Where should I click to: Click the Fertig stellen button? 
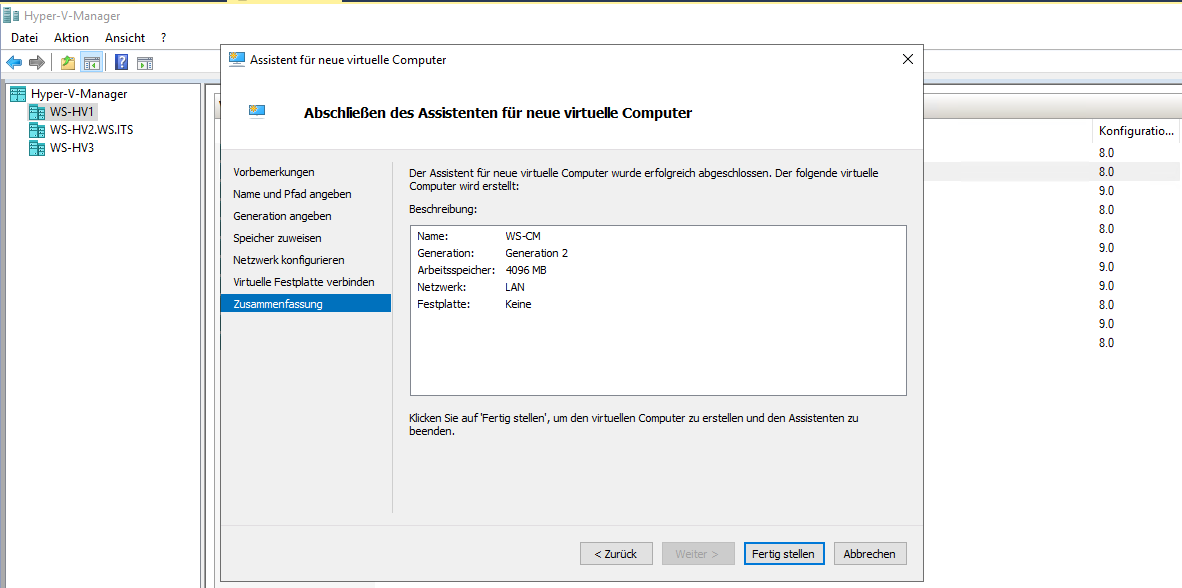(784, 553)
